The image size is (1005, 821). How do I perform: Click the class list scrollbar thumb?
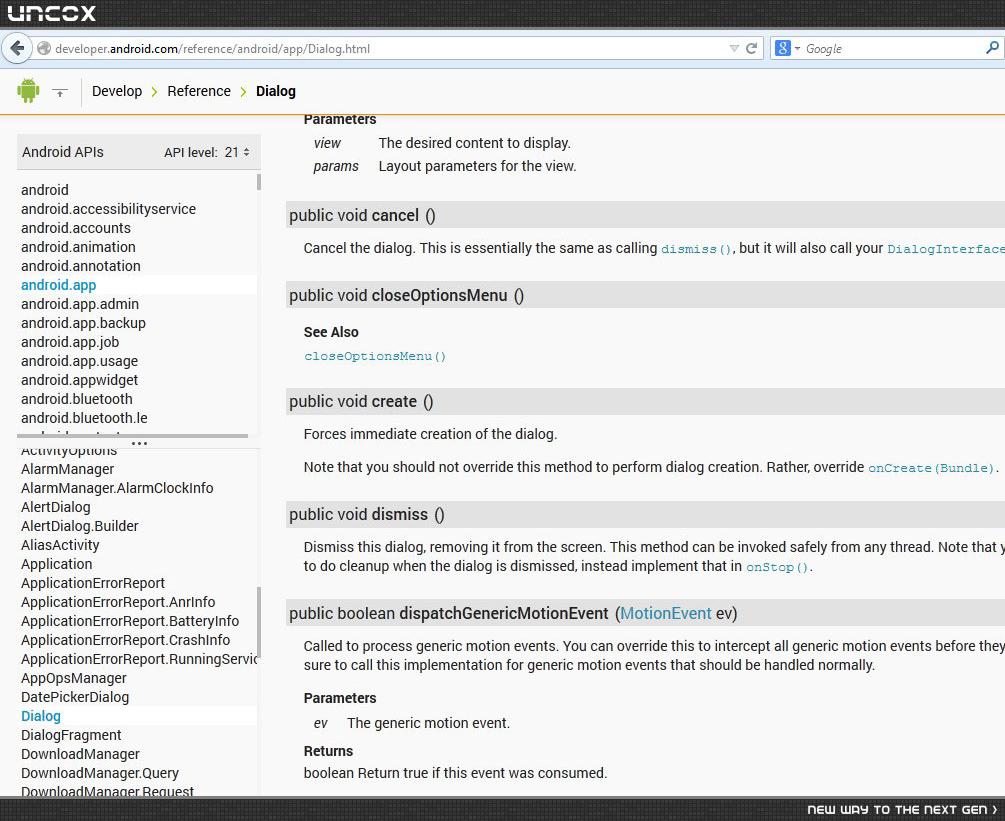coord(259,622)
